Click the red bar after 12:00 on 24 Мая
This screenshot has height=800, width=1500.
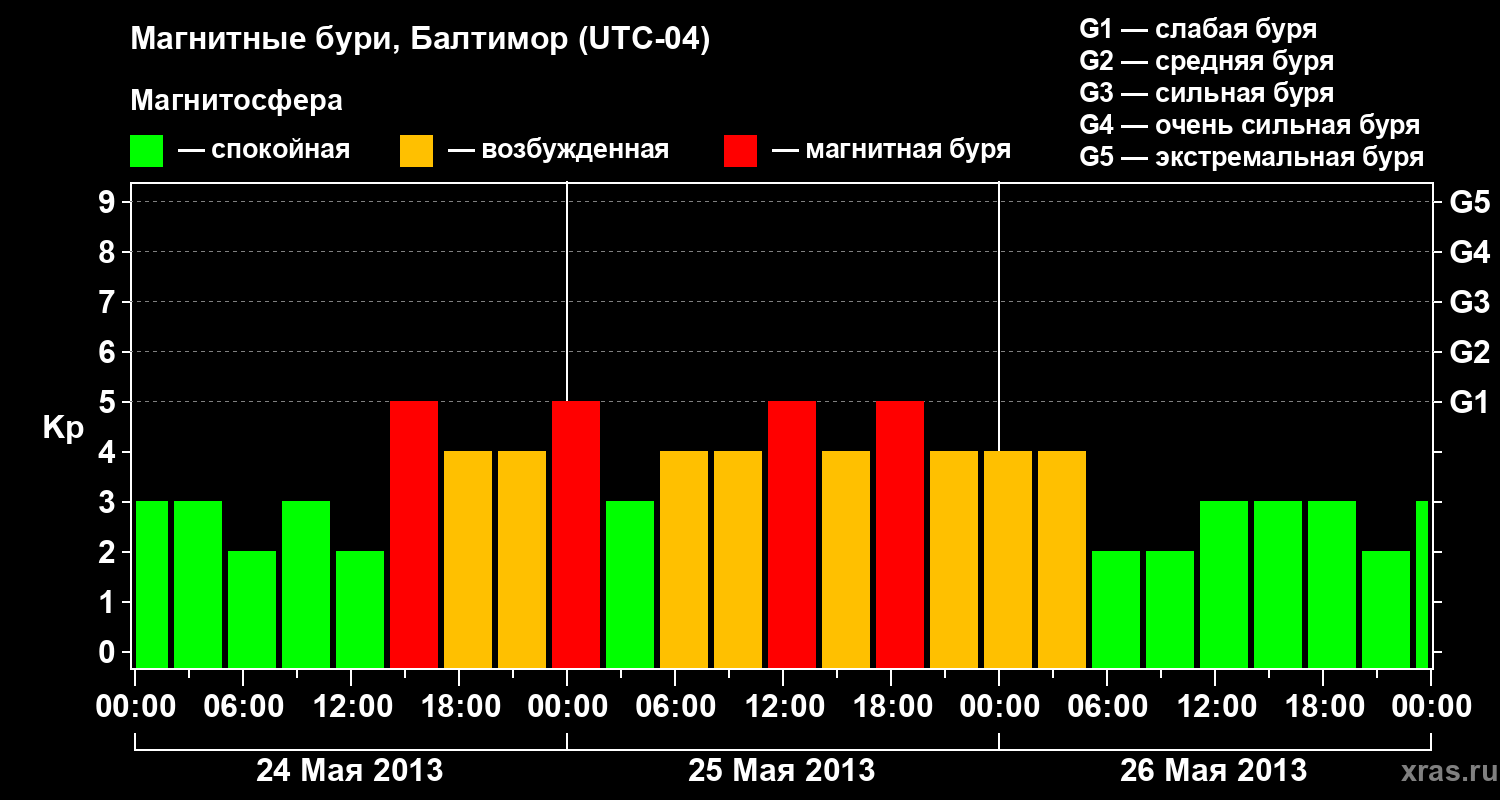[414, 534]
